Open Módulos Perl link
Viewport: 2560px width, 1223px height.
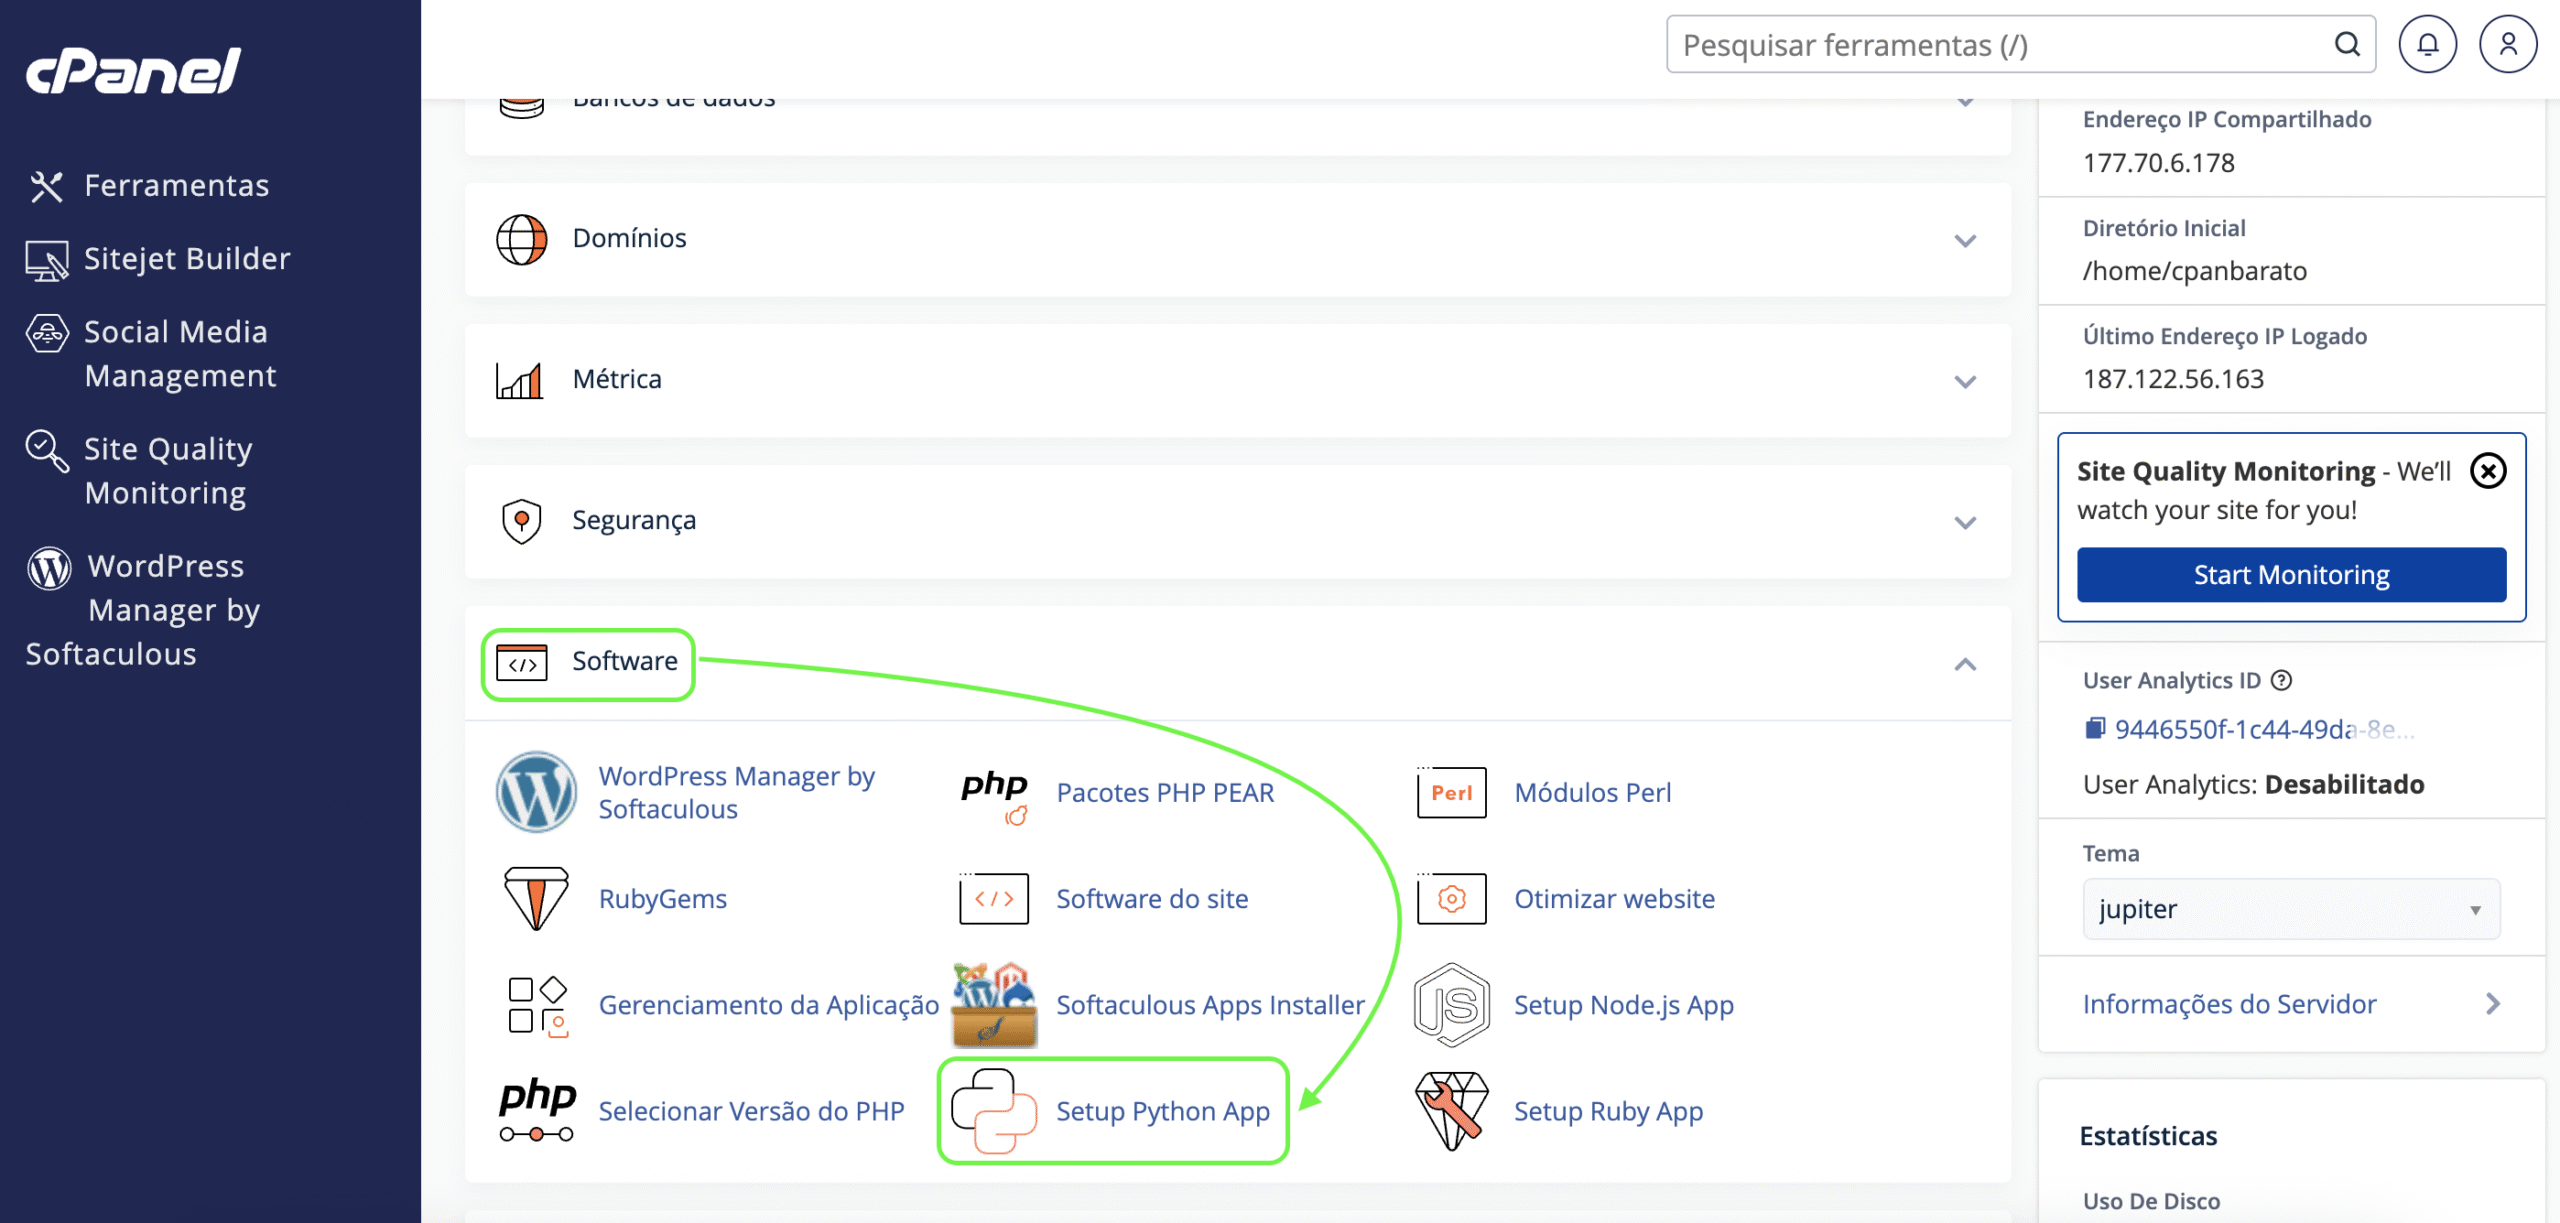pyautogui.click(x=1593, y=793)
